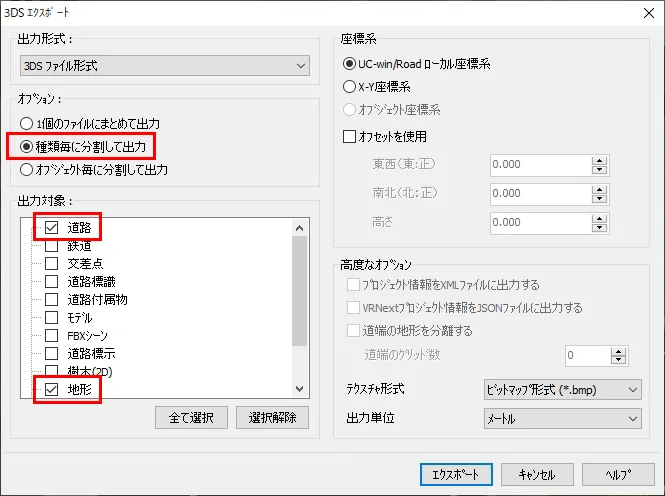Select 1個のファイルにまとめて出力 radio option
Screen dimensions: 665x496
[x=27, y=124]
